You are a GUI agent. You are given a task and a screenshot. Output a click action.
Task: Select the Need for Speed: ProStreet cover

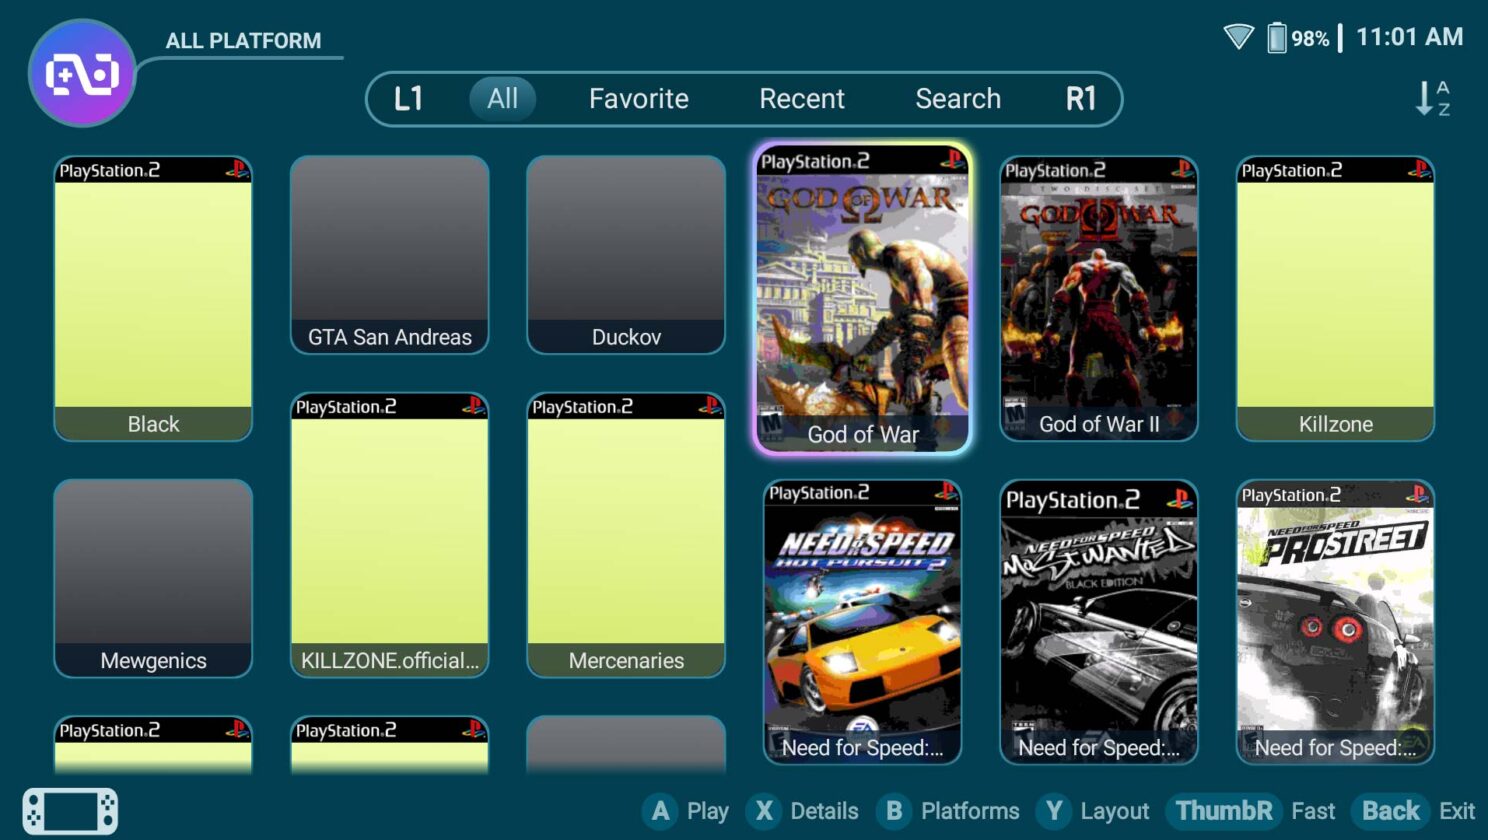(x=1334, y=620)
